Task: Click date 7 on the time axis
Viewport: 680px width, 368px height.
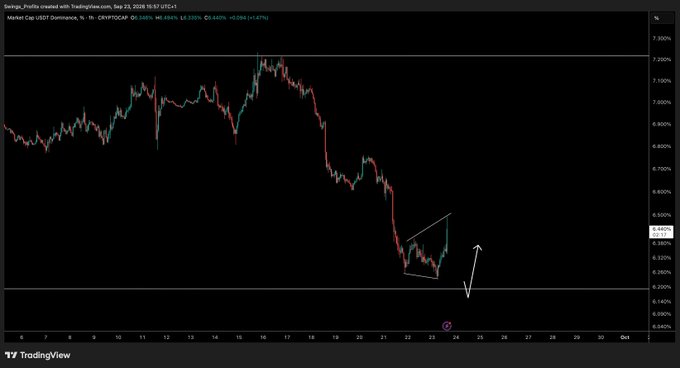Action: (x=46, y=337)
